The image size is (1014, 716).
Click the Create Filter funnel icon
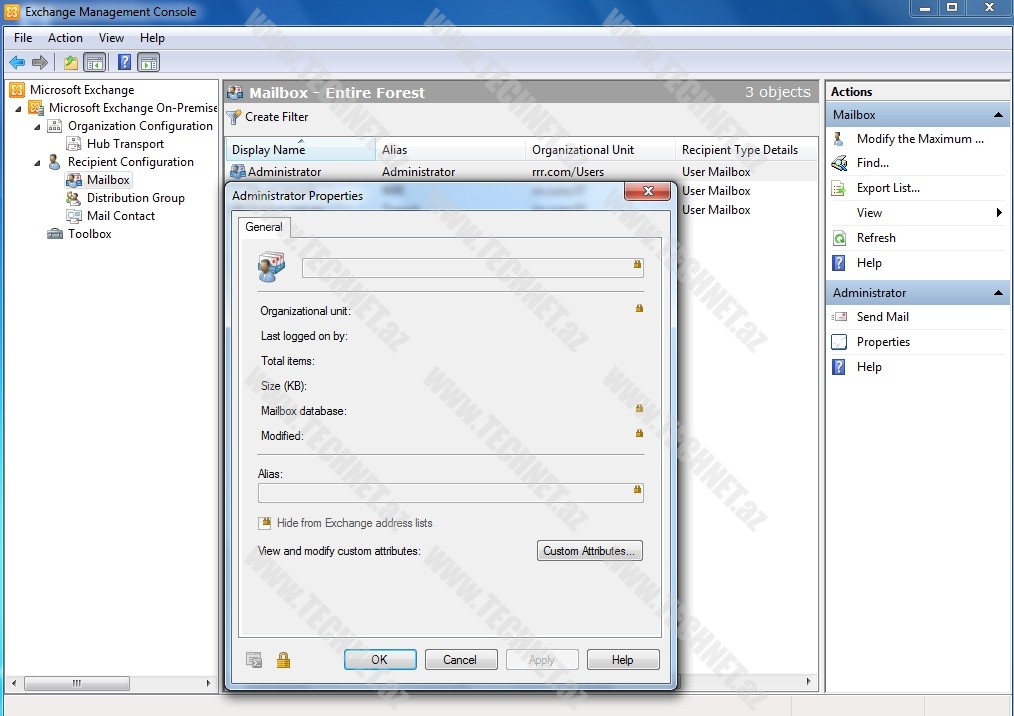(x=234, y=117)
